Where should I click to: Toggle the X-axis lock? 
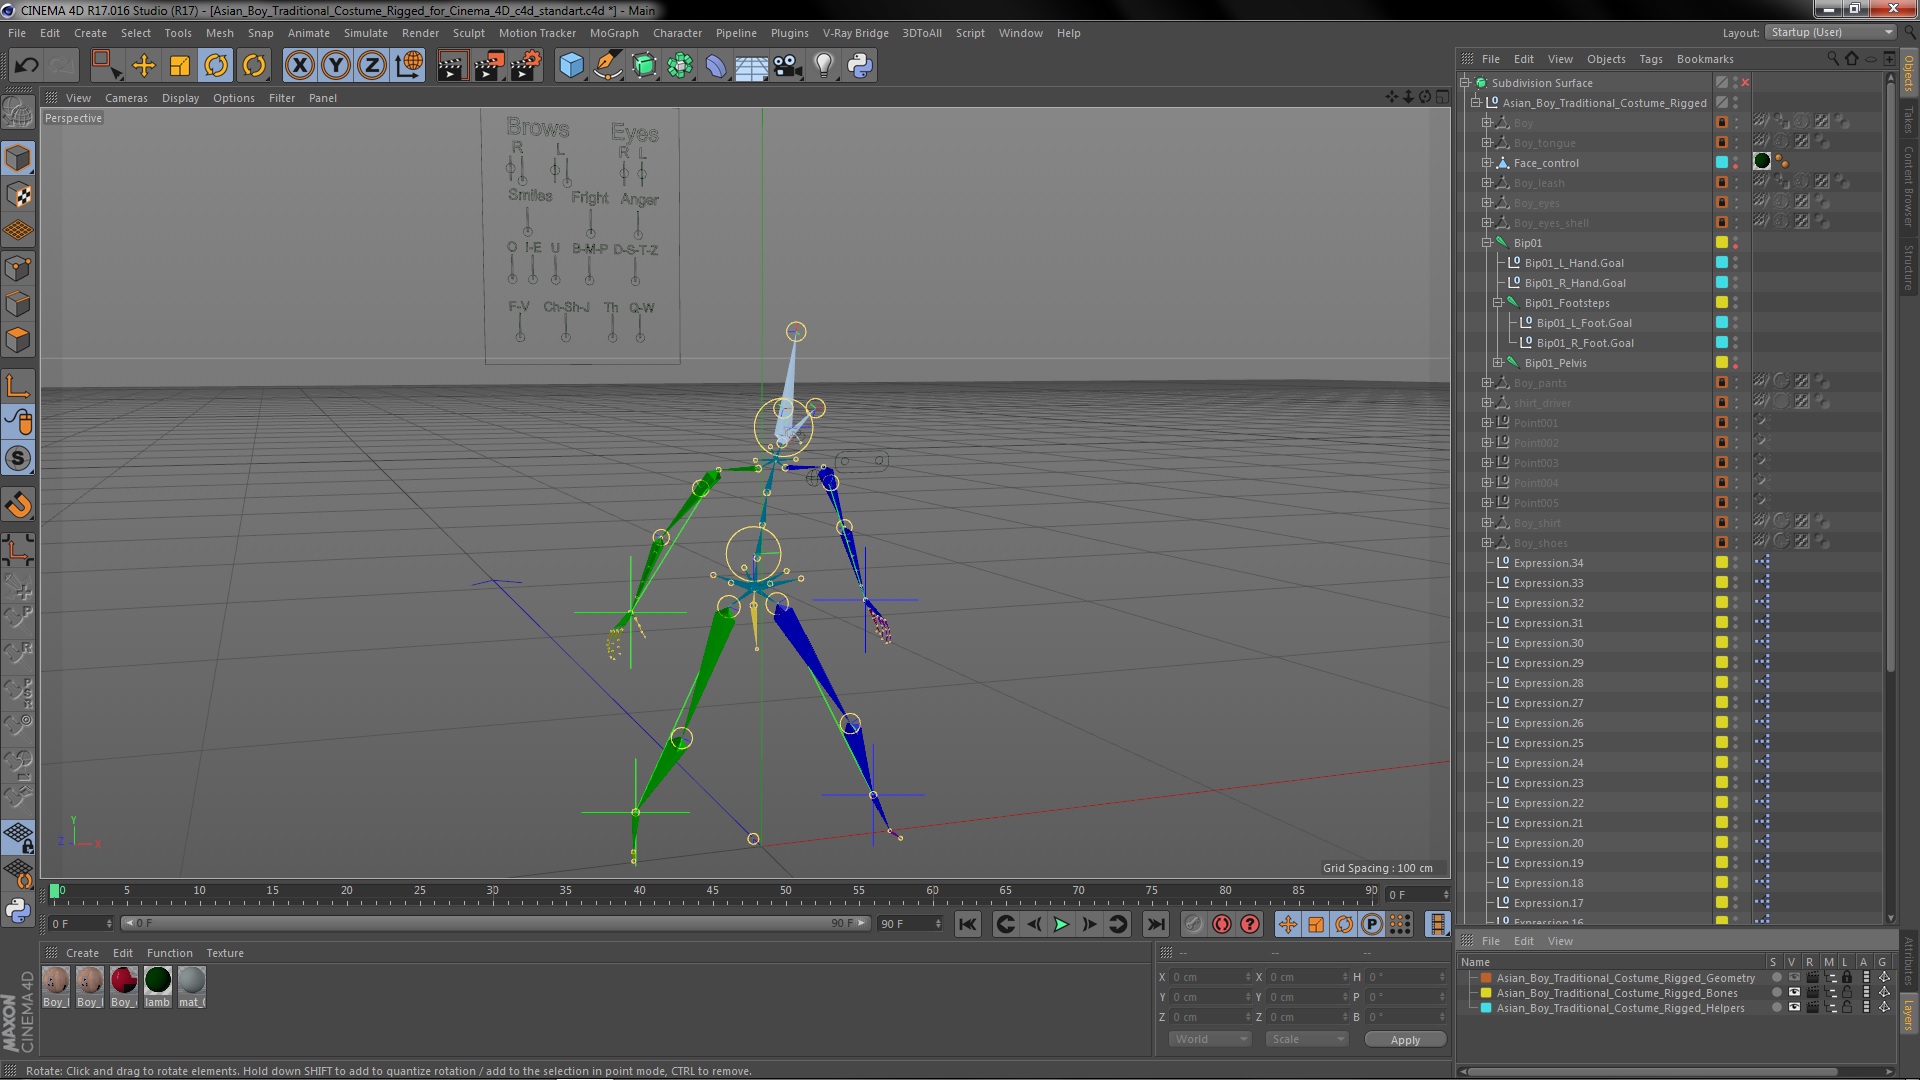[299, 66]
